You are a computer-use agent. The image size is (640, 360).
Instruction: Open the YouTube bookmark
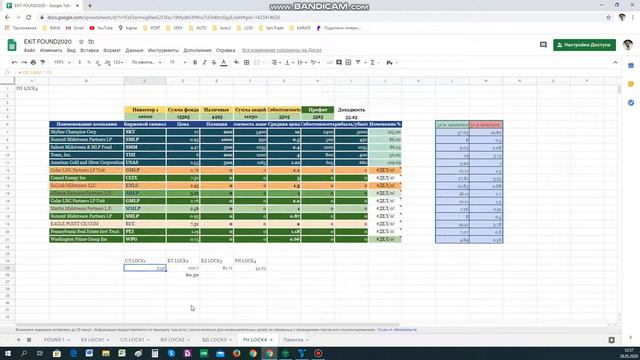pyautogui.click(x=101, y=28)
